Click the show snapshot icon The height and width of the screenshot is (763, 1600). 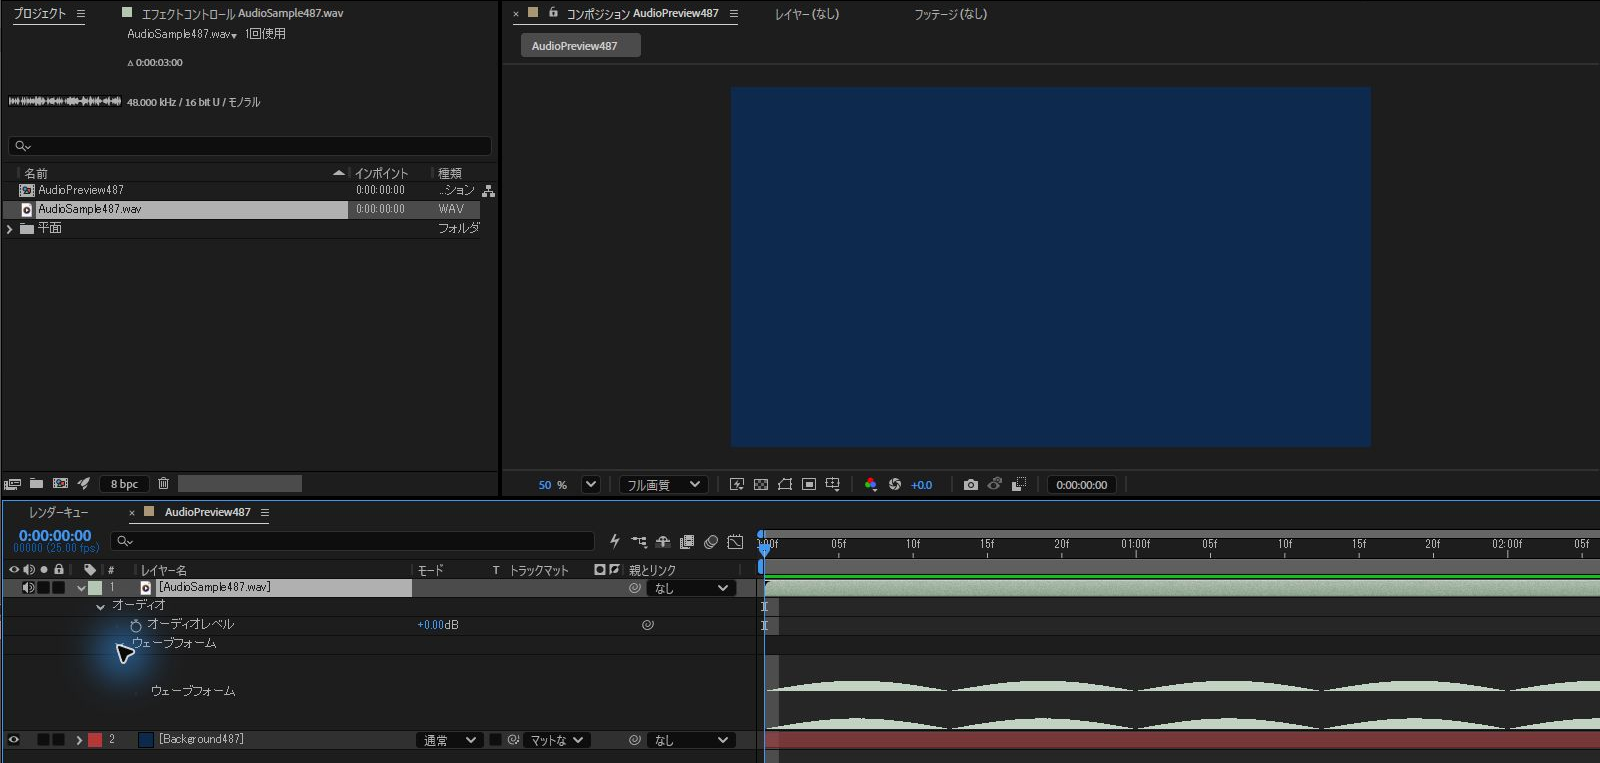coord(994,485)
